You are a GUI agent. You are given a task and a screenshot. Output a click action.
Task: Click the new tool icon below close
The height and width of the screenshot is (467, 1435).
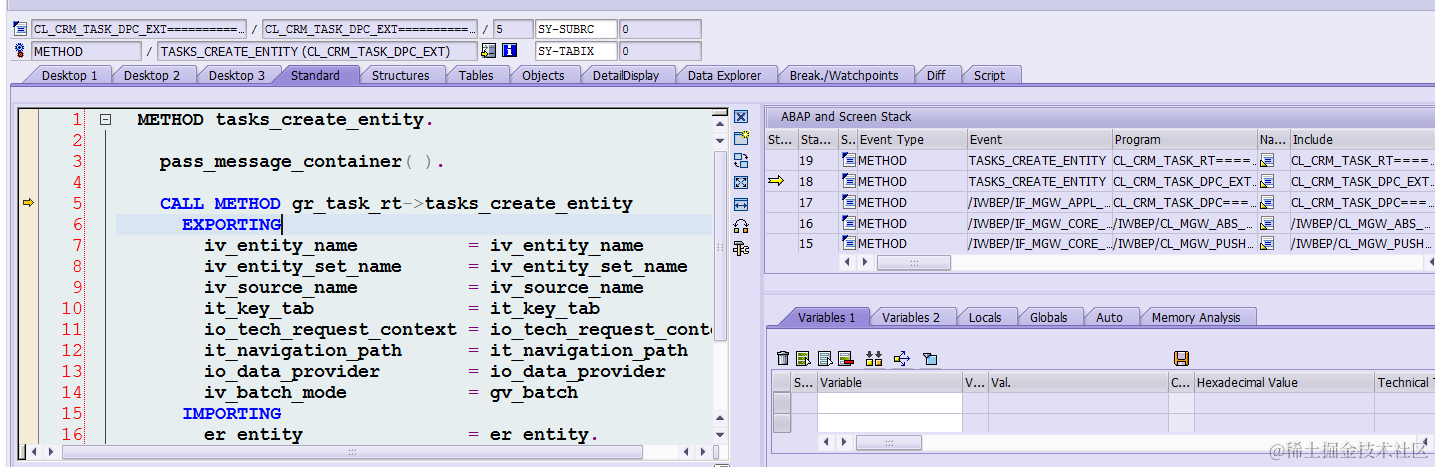pos(741,138)
